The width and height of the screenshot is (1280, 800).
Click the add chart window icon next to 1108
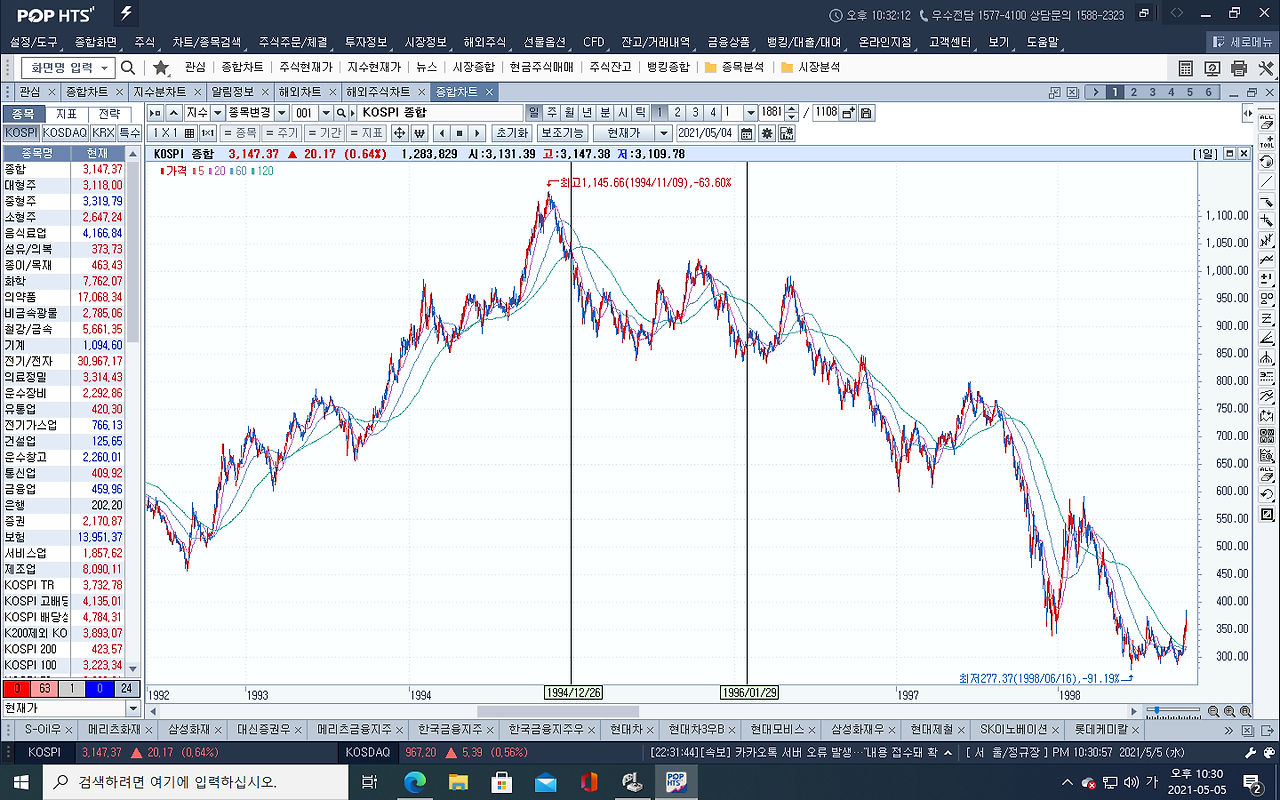848,113
